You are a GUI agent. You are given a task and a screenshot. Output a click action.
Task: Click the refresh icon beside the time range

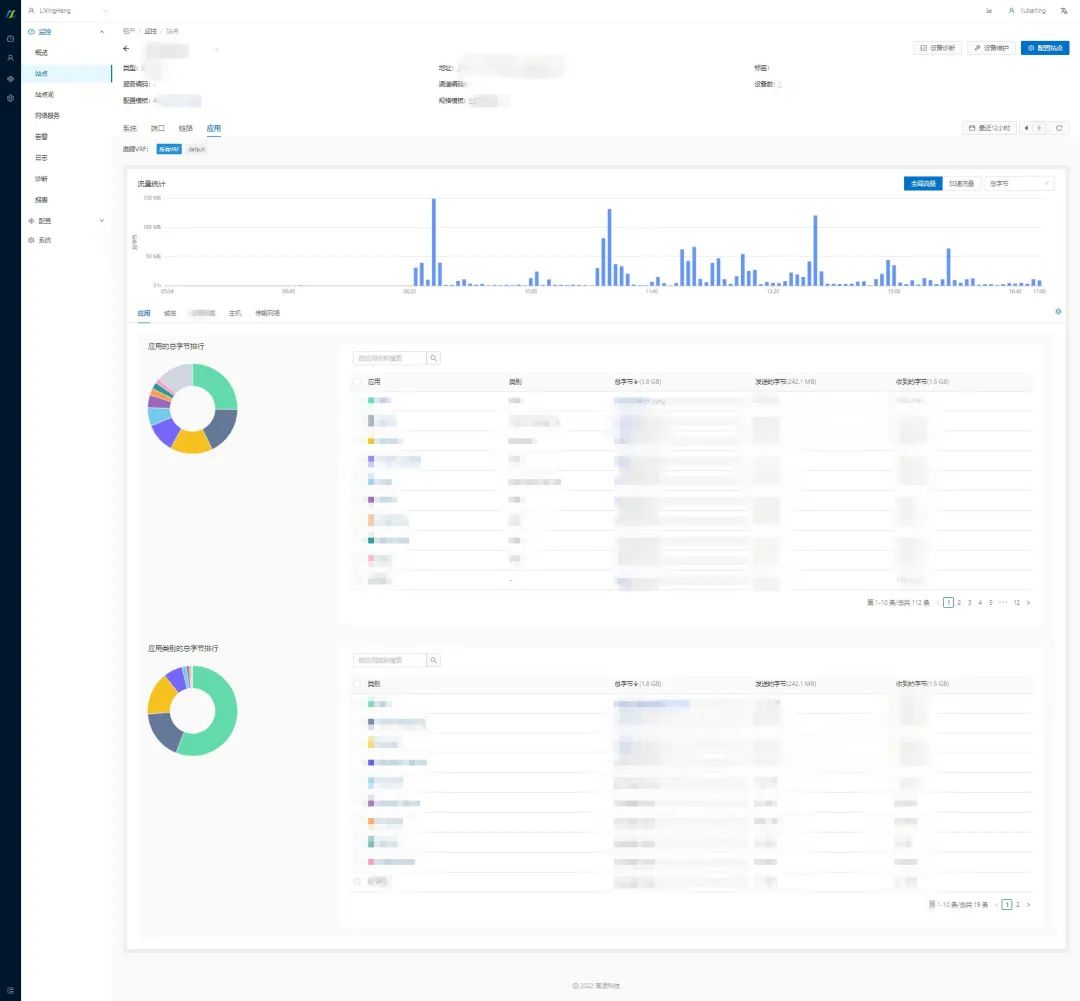click(x=1059, y=128)
